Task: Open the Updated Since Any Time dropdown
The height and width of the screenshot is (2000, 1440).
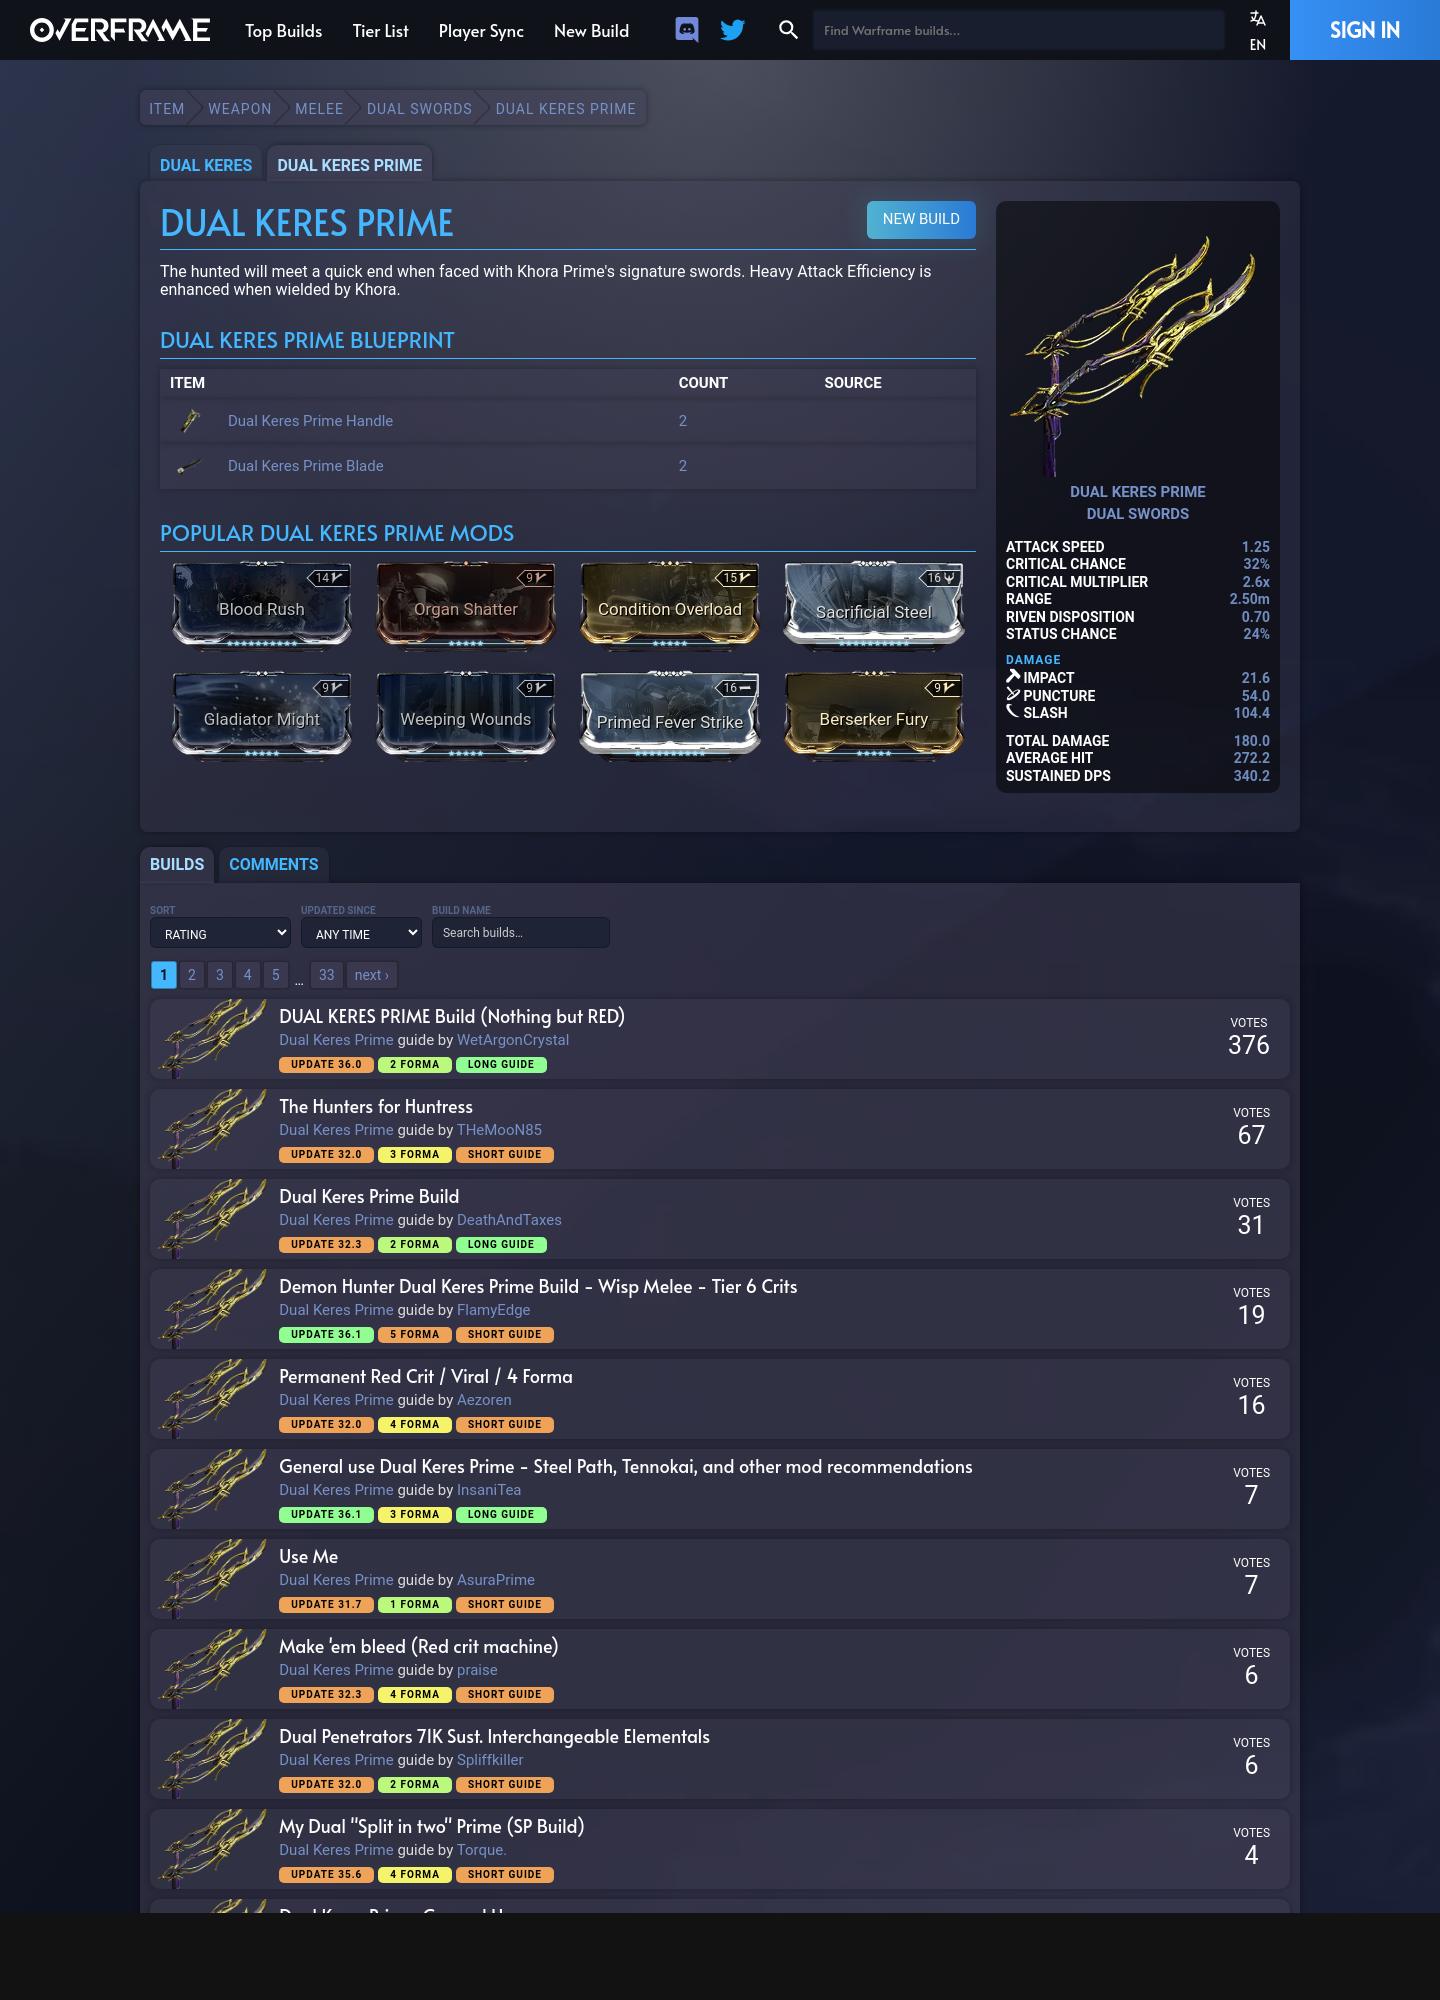Action: pyautogui.click(x=361, y=933)
